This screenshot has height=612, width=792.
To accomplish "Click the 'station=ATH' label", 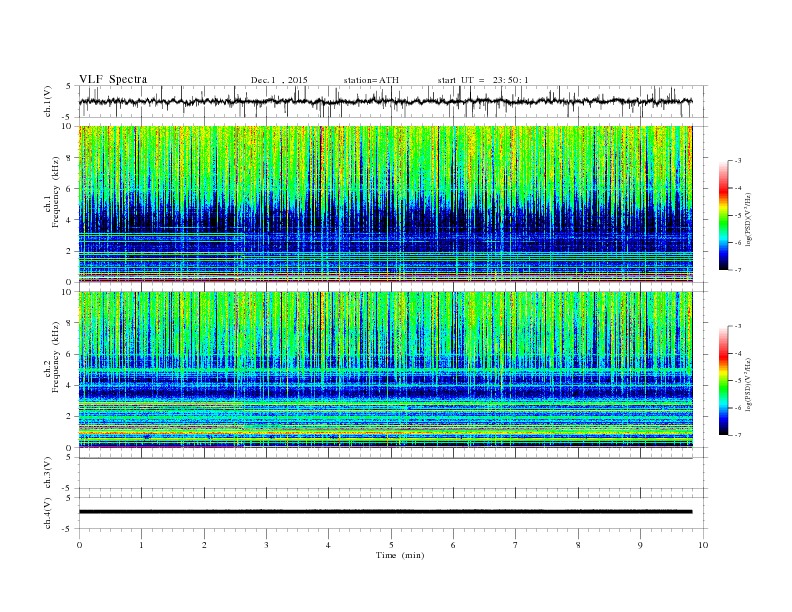I will pos(371,80).
